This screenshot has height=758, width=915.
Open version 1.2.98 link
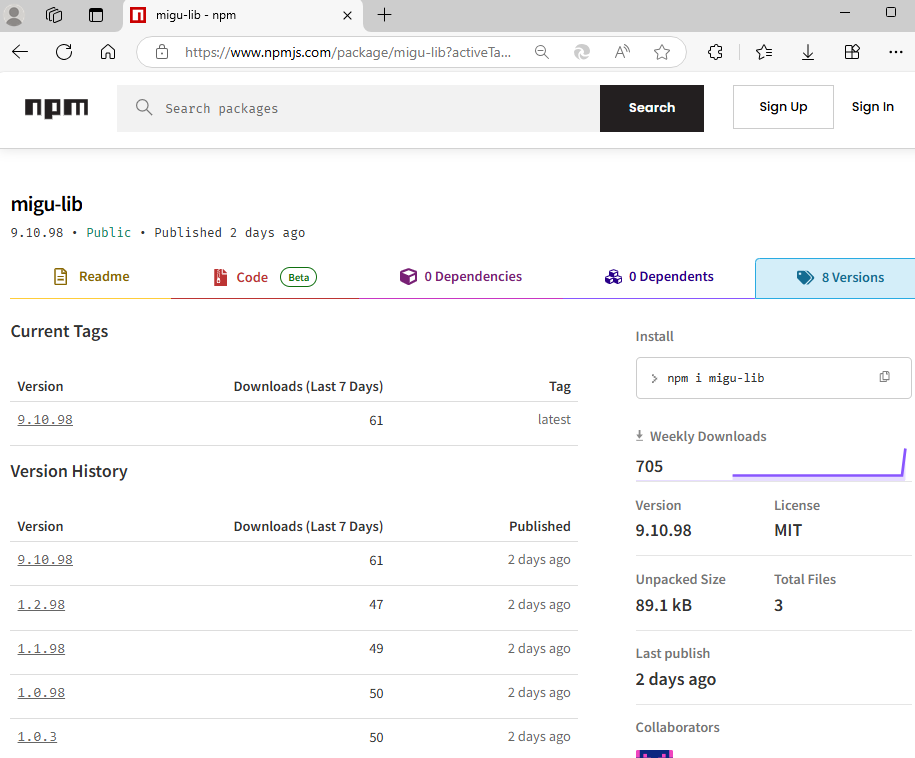pyautogui.click(x=41, y=605)
